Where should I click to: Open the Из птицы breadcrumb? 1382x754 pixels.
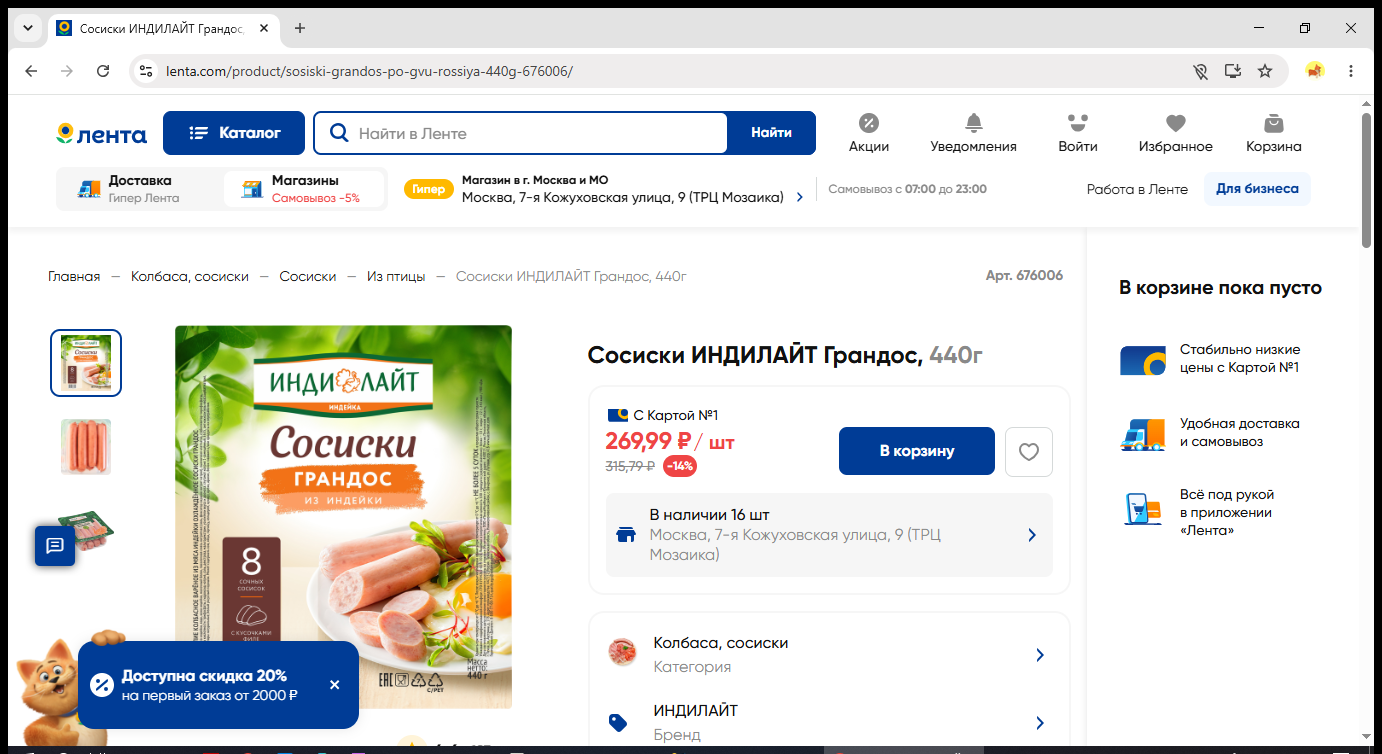click(x=396, y=276)
